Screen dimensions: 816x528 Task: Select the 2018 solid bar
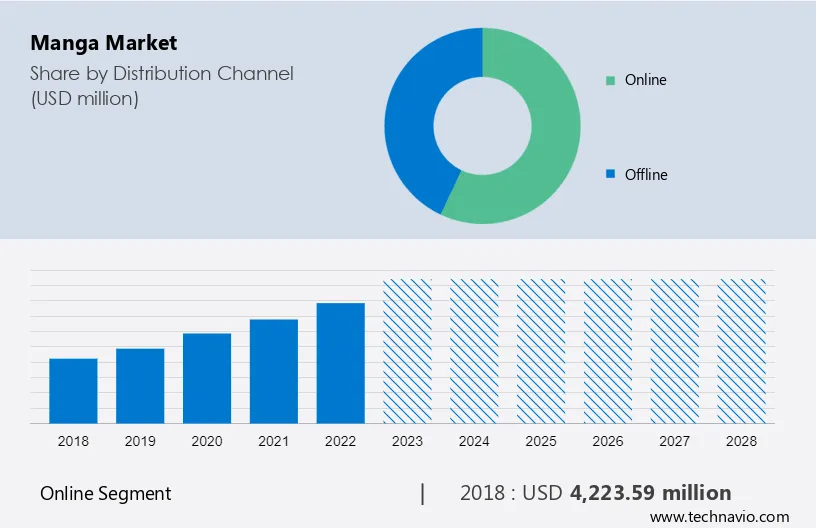tap(73, 391)
